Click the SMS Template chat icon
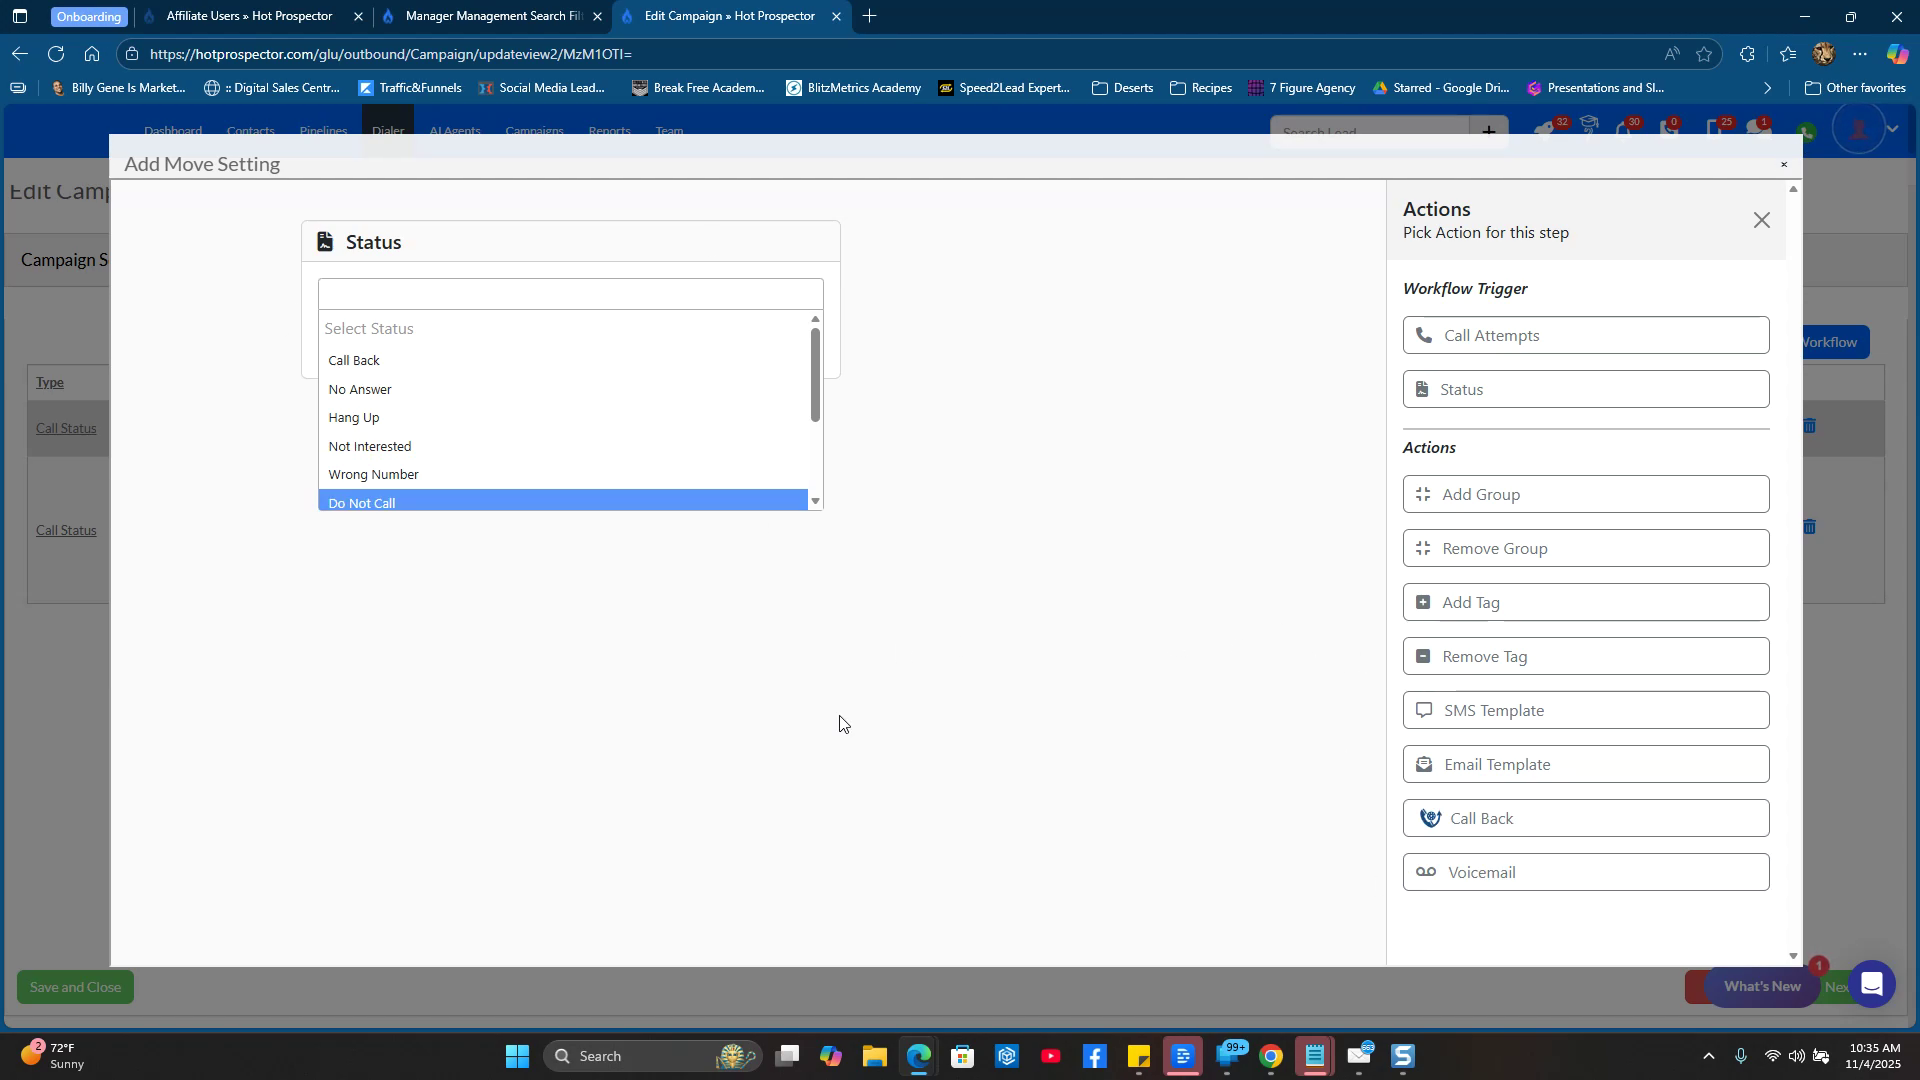The image size is (1920, 1080). pos(1424,711)
